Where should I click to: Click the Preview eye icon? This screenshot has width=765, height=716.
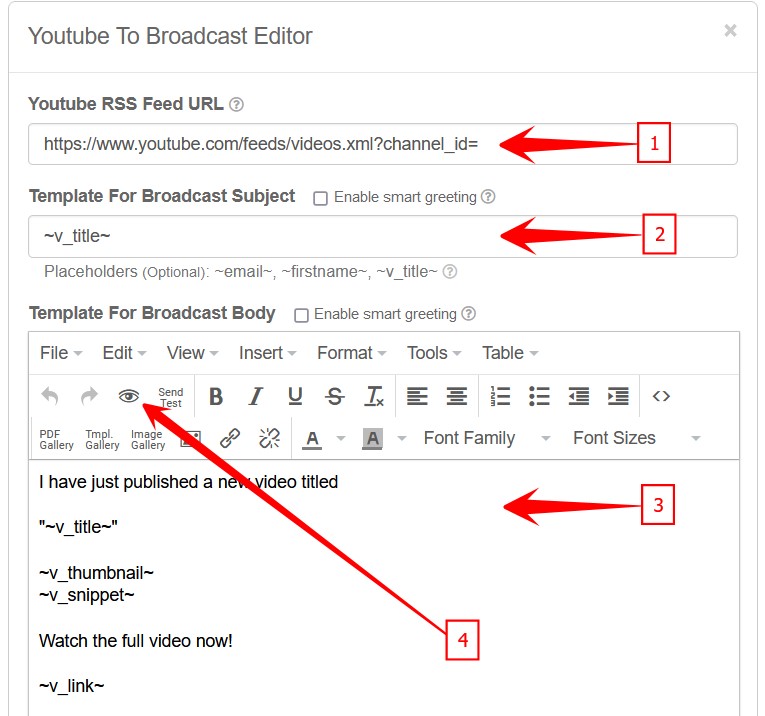pos(128,397)
